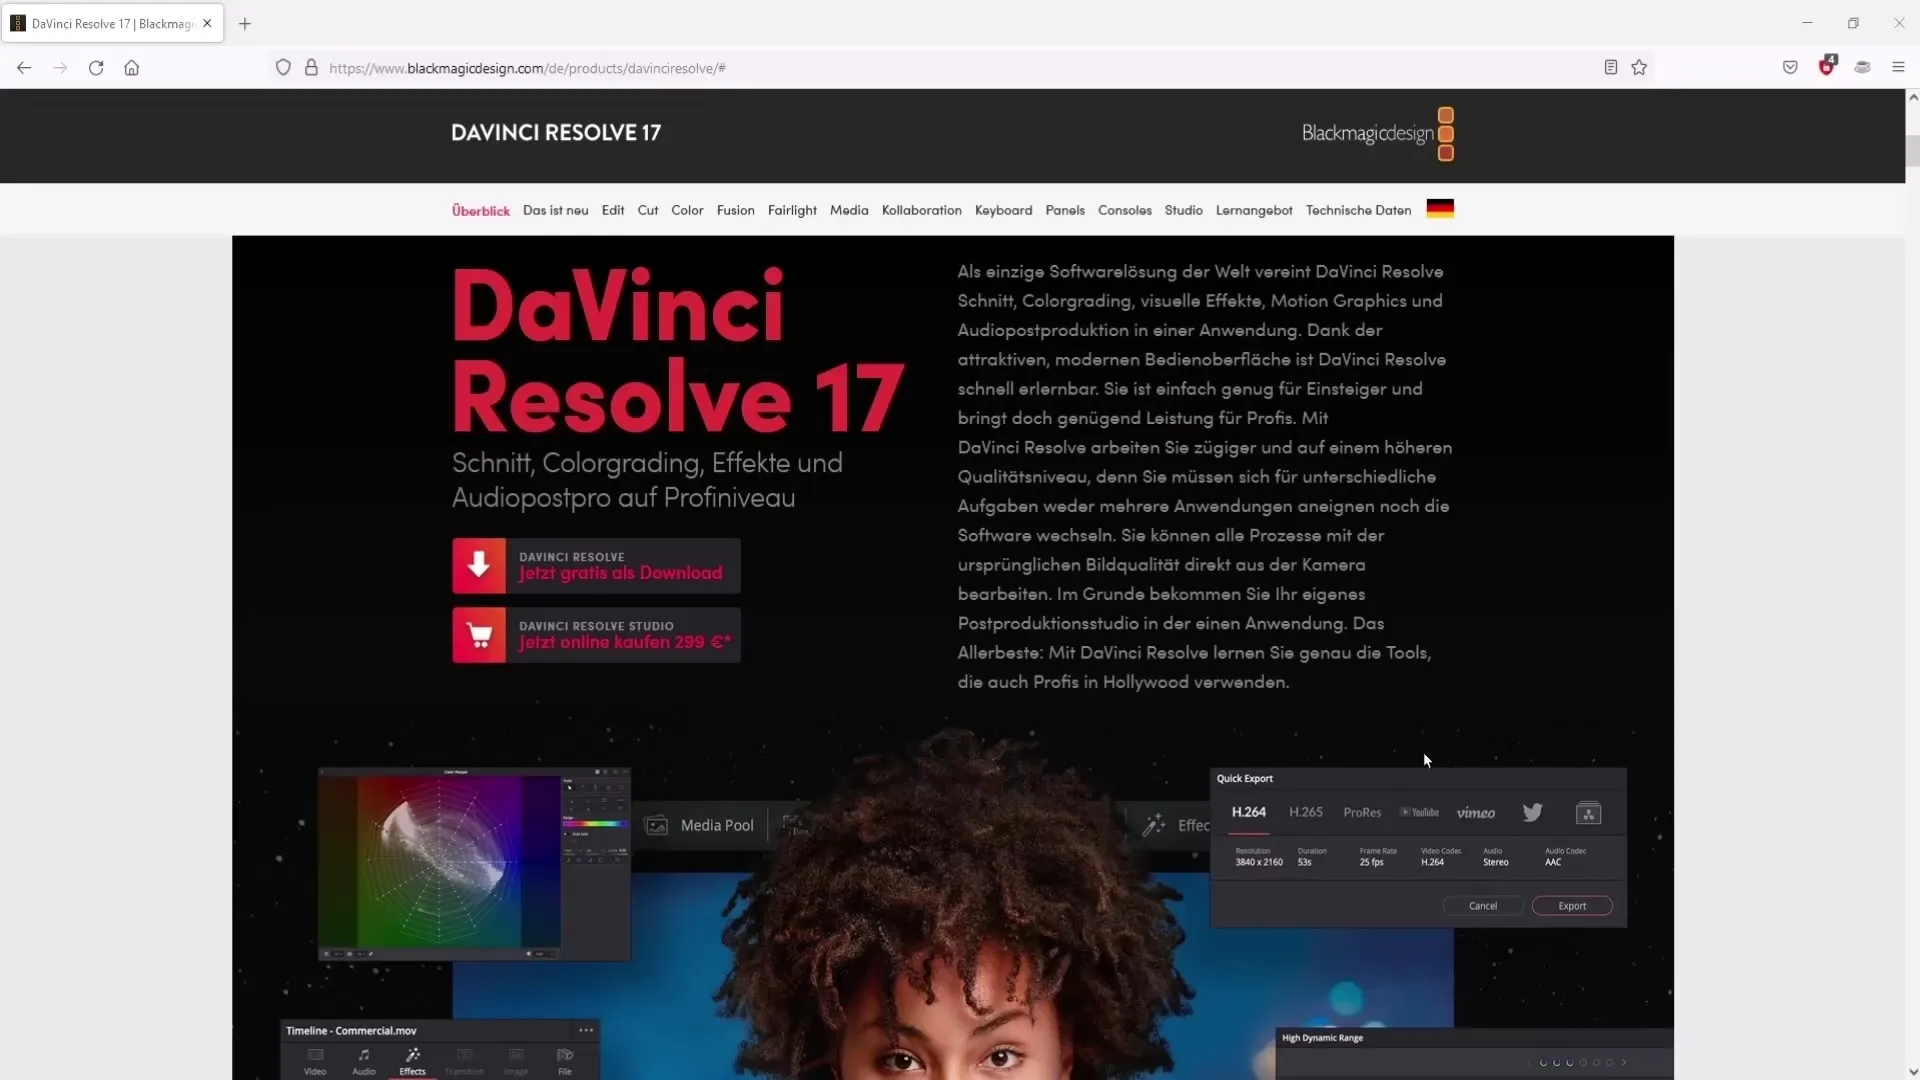Expand the Technische Daten menu item

tap(1358, 210)
